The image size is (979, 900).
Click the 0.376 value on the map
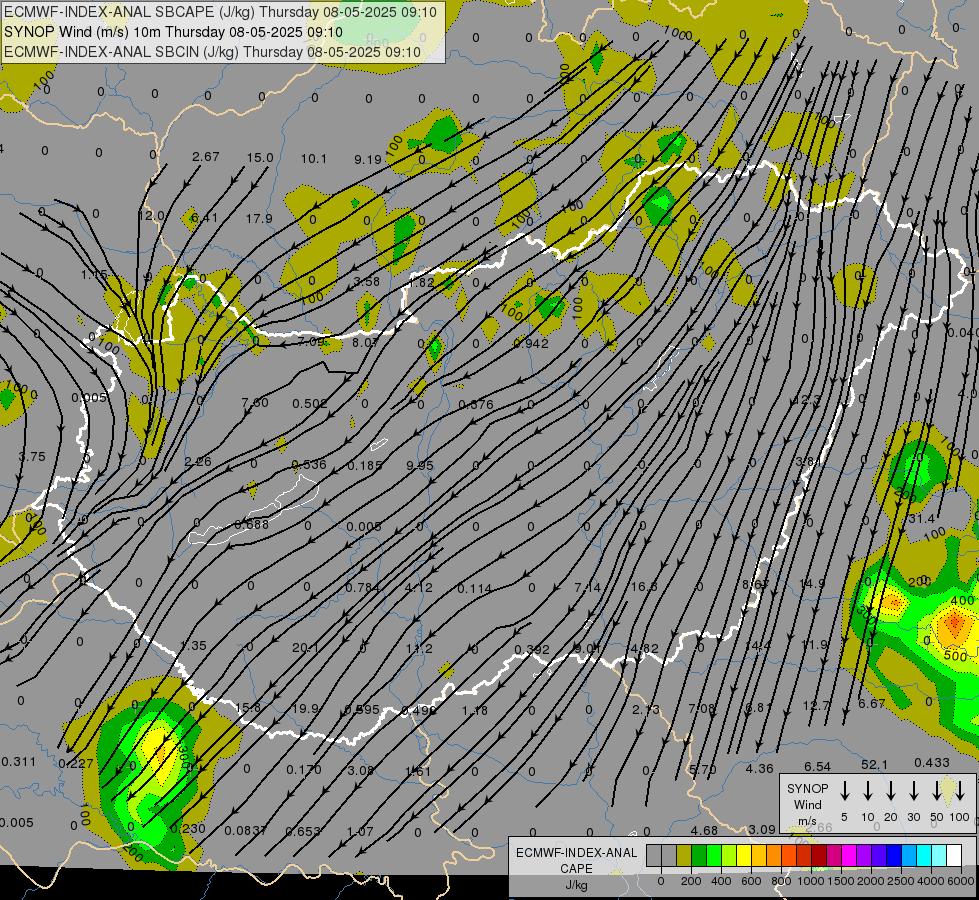pyautogui.click(x=476, y=405)
